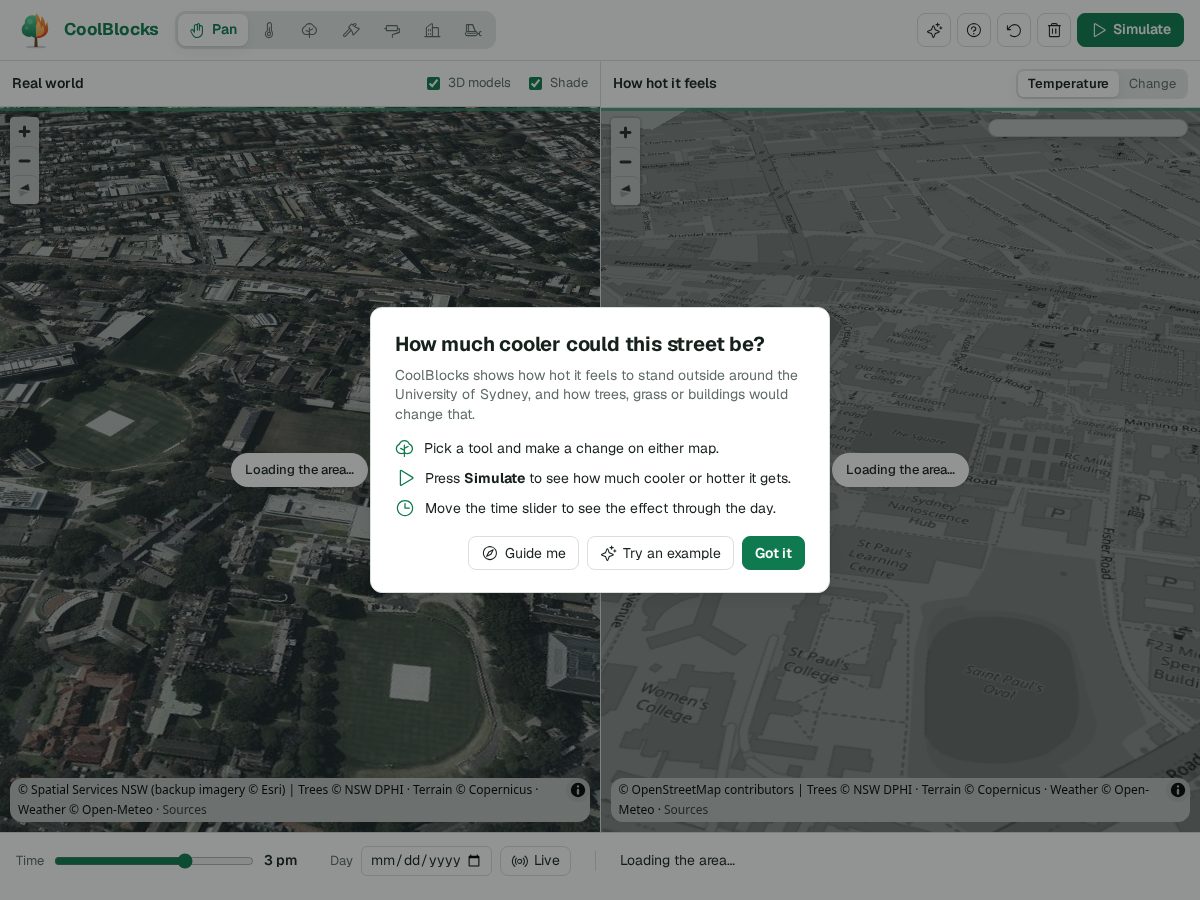
Task: Select the axe tool
Action: point(351,30)
